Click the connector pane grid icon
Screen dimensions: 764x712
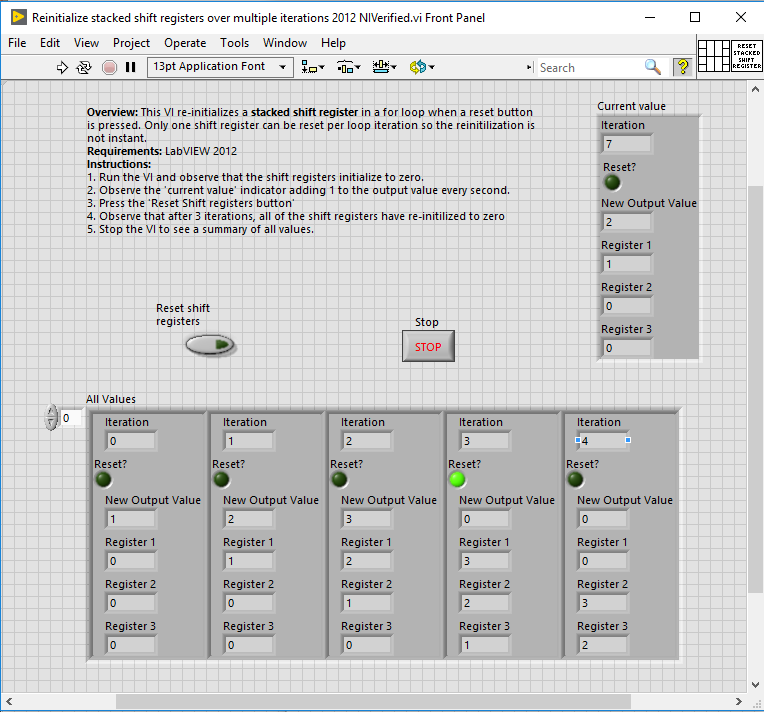coord(714,55)
